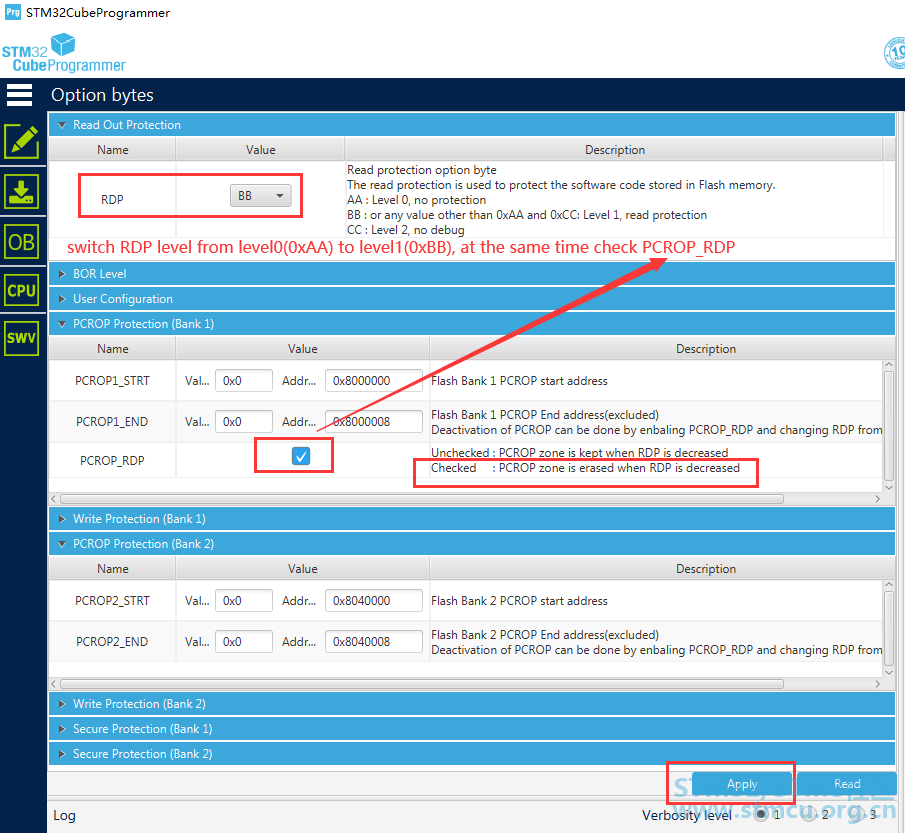Expand the BOR Level section
905x833 pixels.
pos(472,274)
